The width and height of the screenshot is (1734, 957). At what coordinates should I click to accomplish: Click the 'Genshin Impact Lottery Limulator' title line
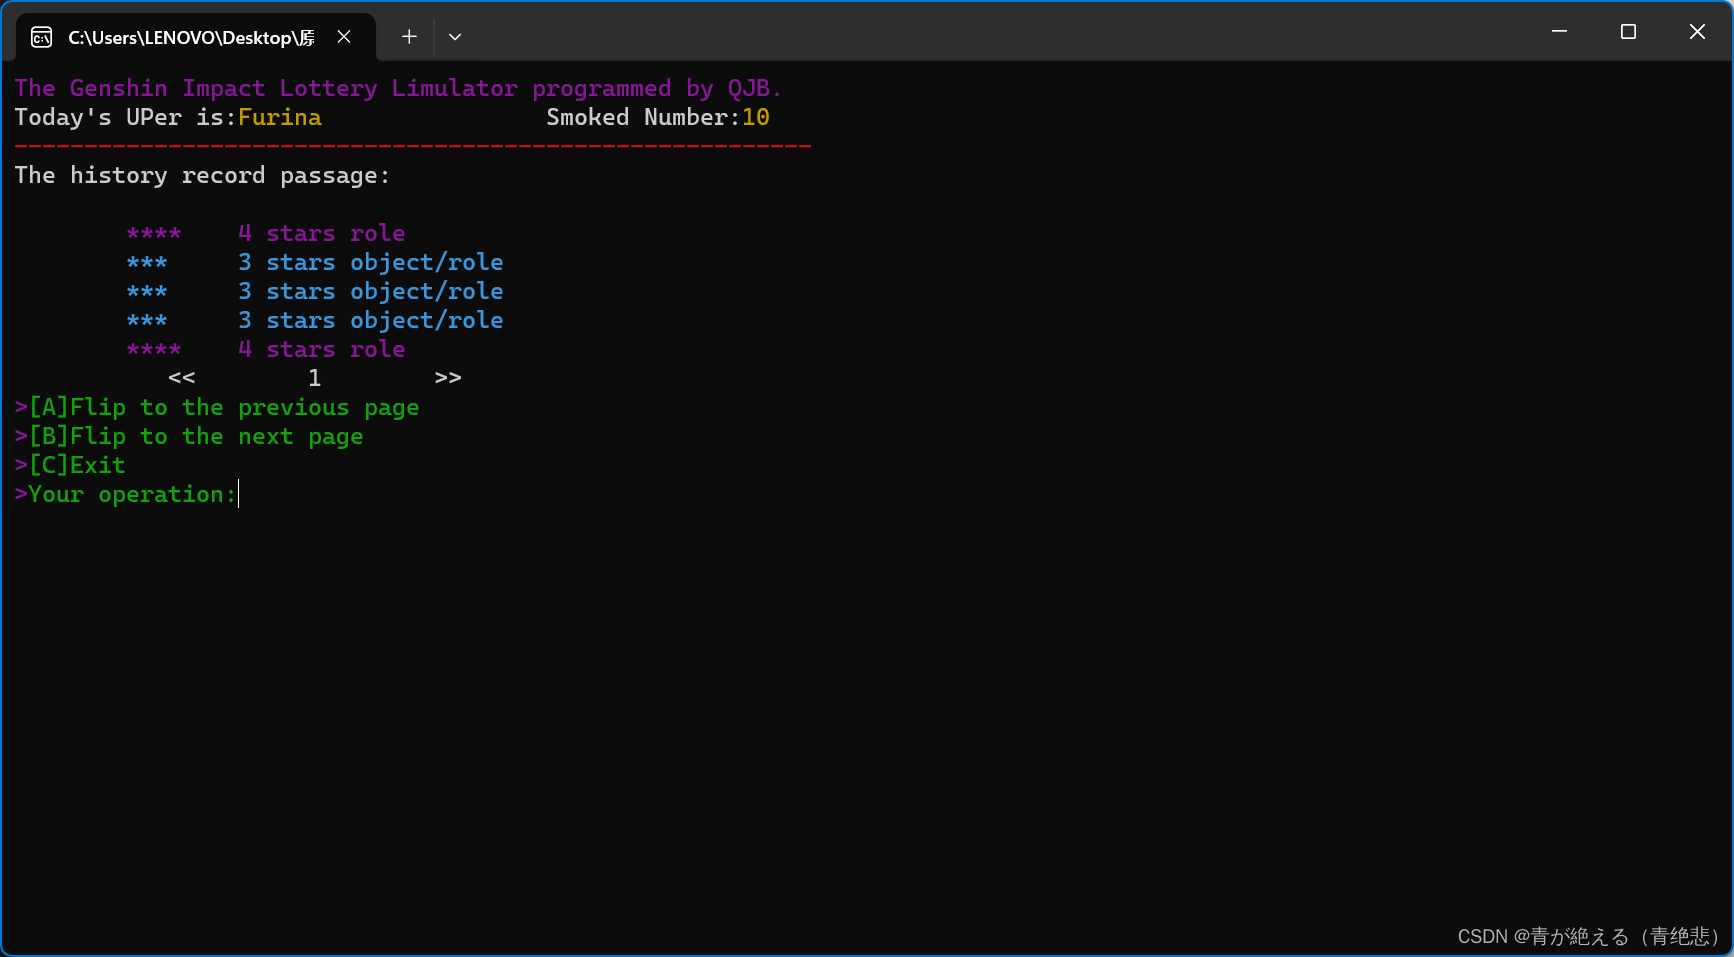coord(398,88)
